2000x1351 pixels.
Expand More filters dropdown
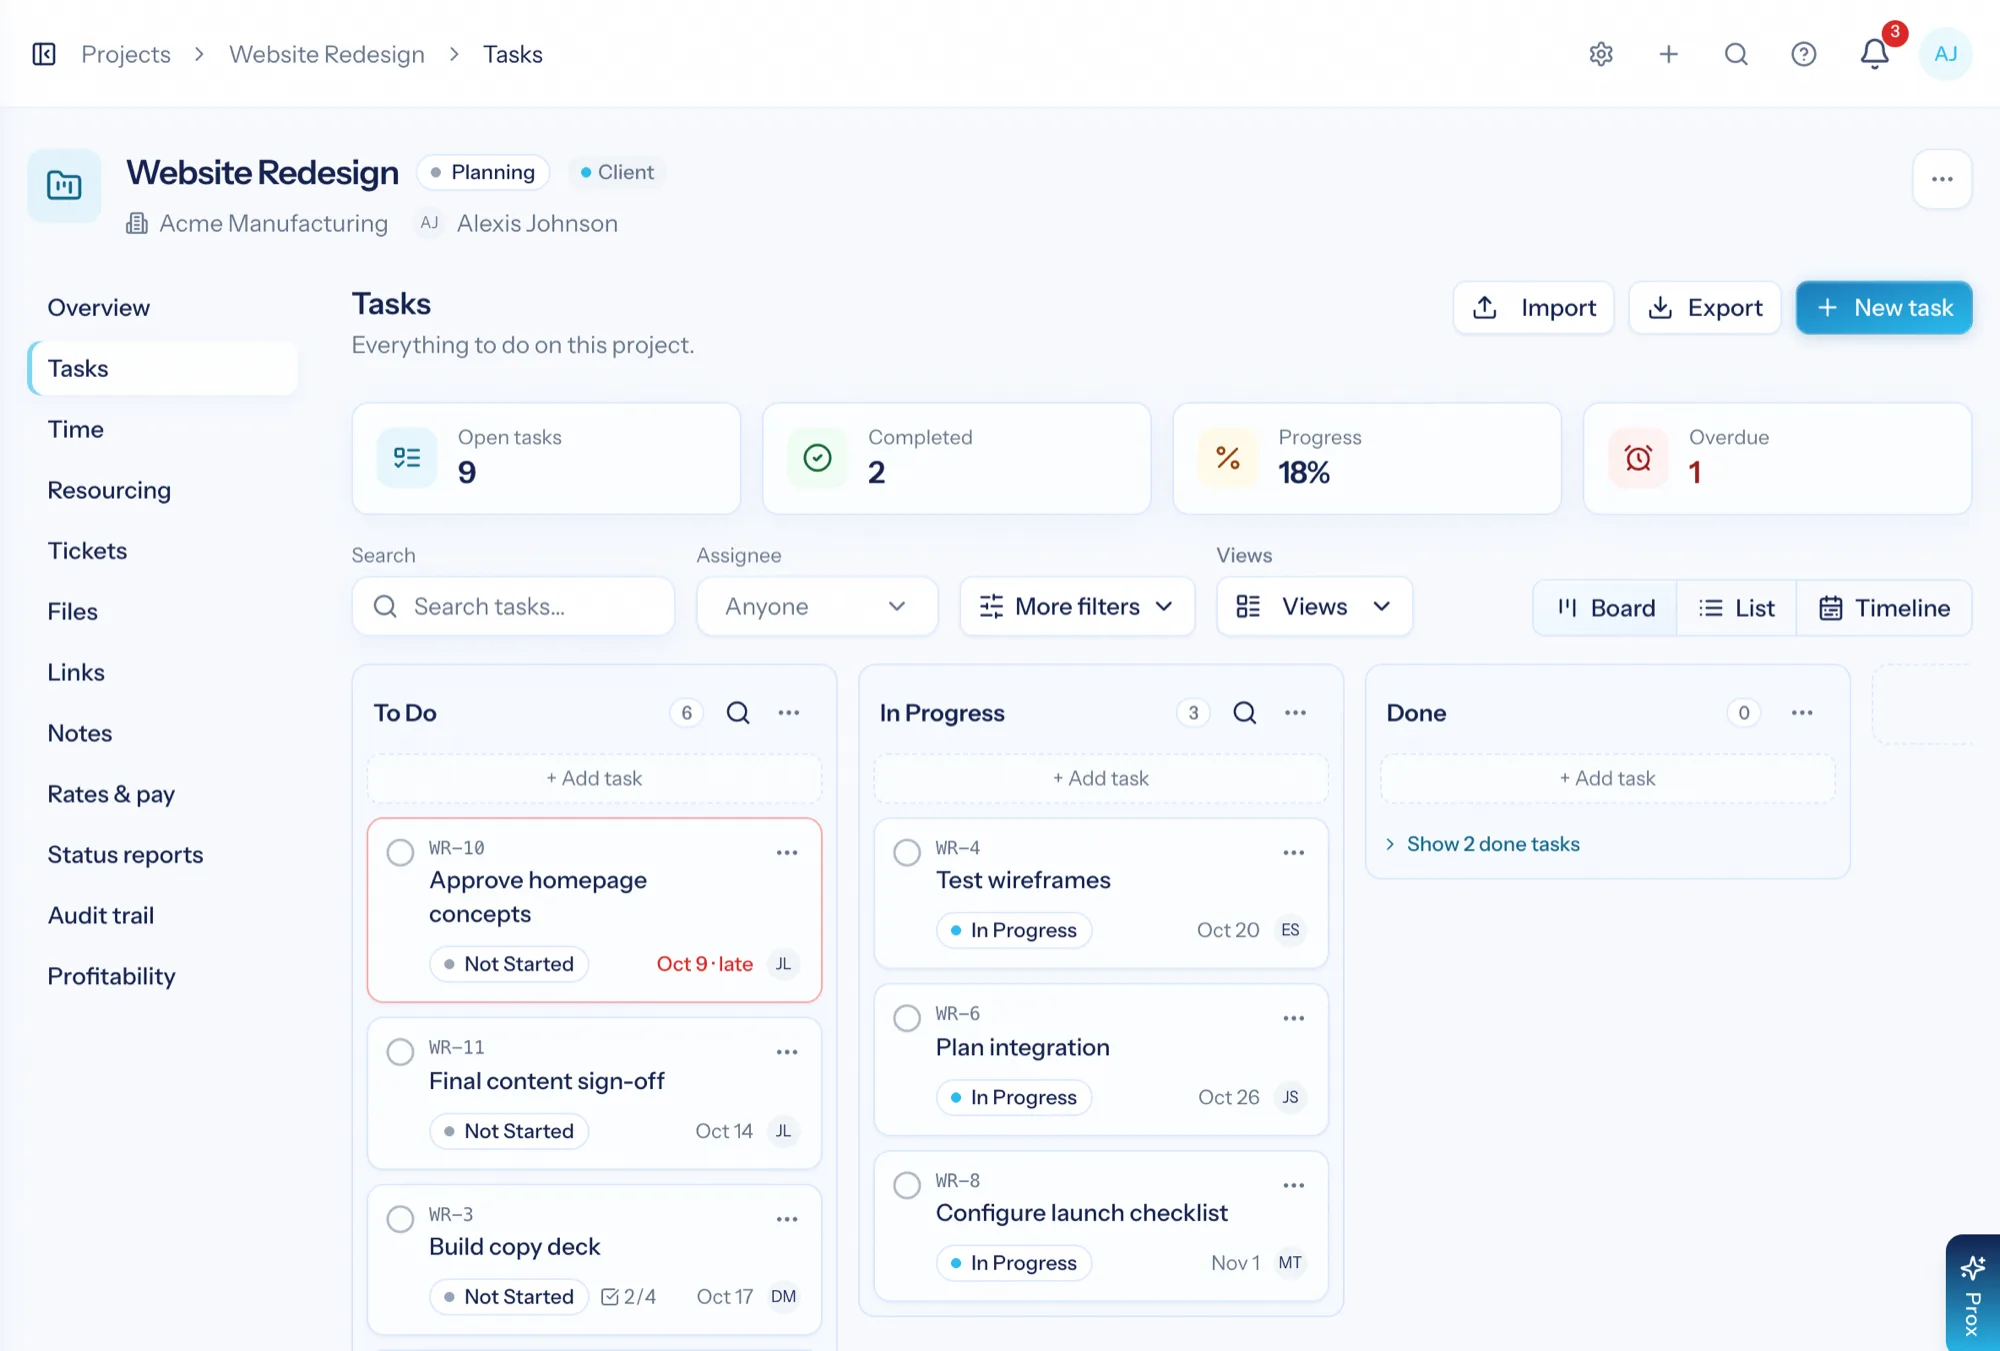1077,606
